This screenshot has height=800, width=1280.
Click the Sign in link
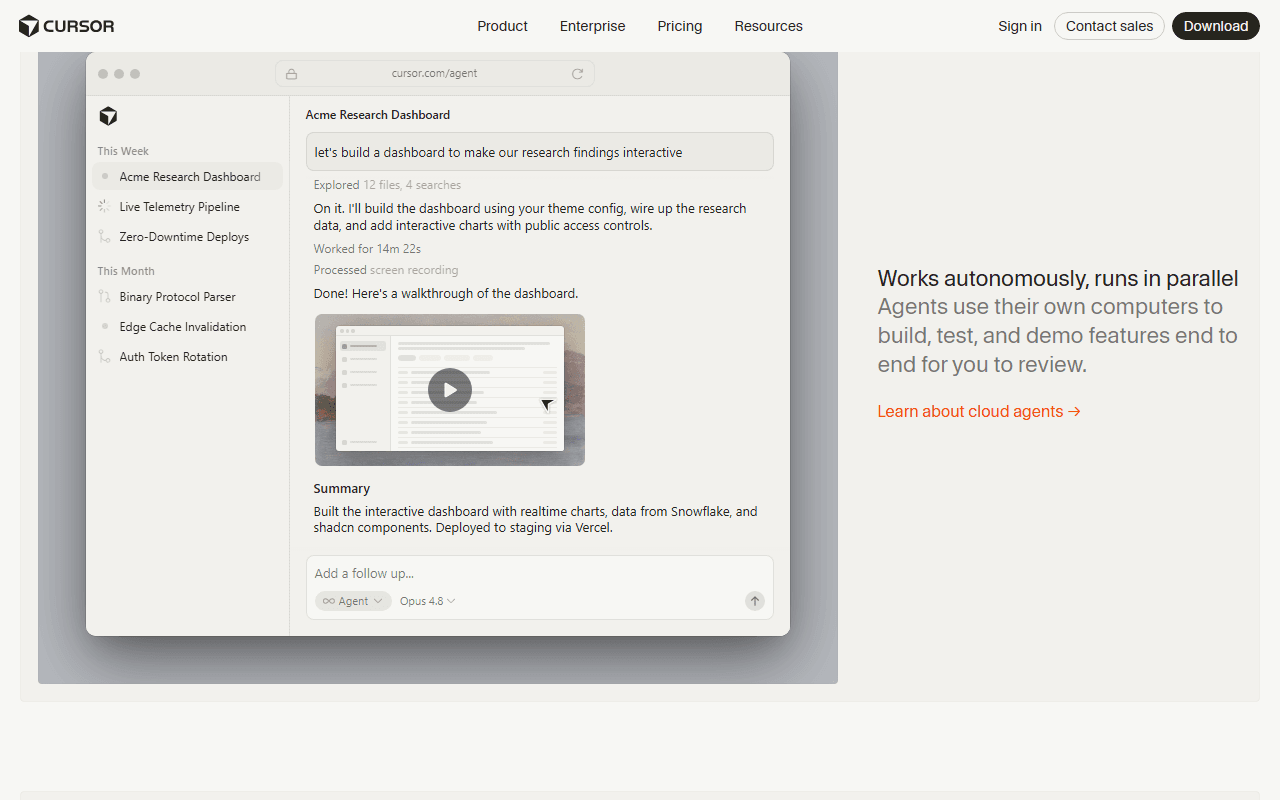click(x=1020, y=26)
